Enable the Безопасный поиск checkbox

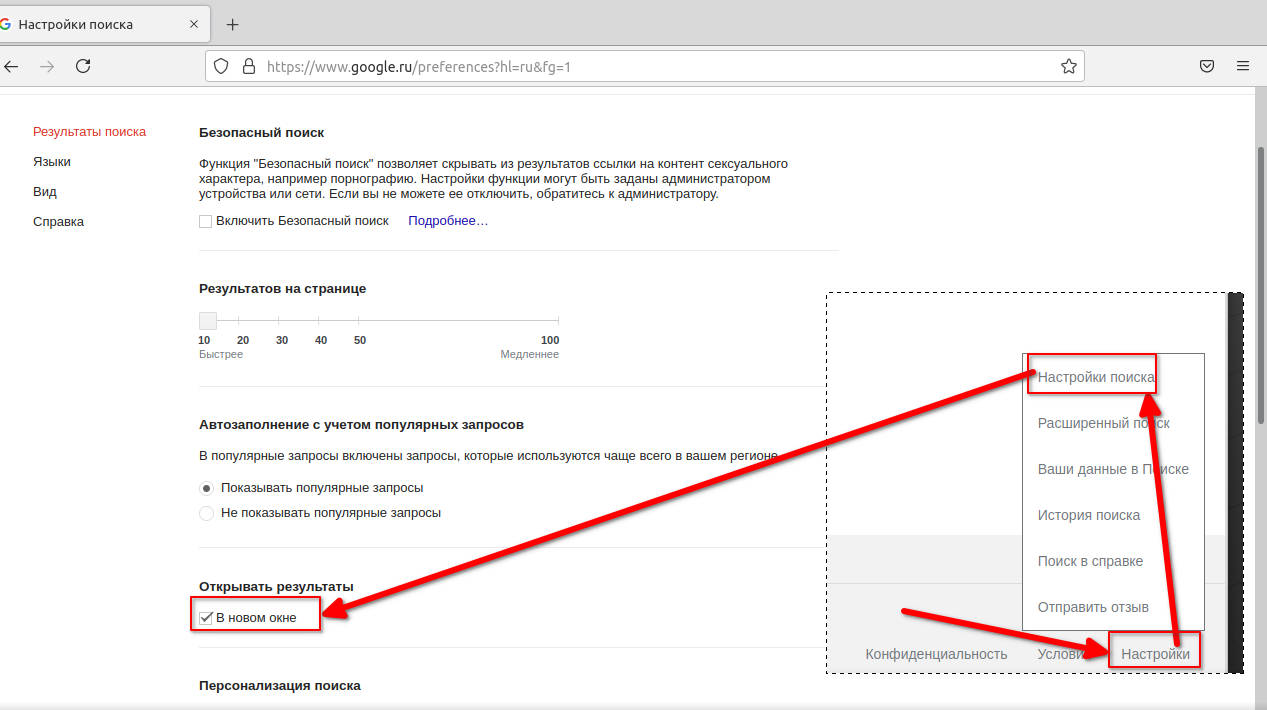point(206,221)
